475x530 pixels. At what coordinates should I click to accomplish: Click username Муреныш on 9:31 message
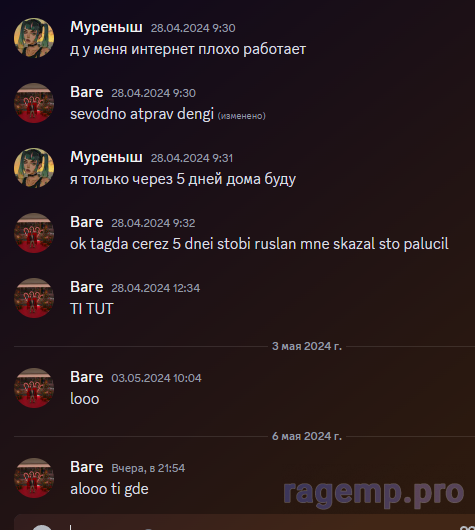click(106, 157)
